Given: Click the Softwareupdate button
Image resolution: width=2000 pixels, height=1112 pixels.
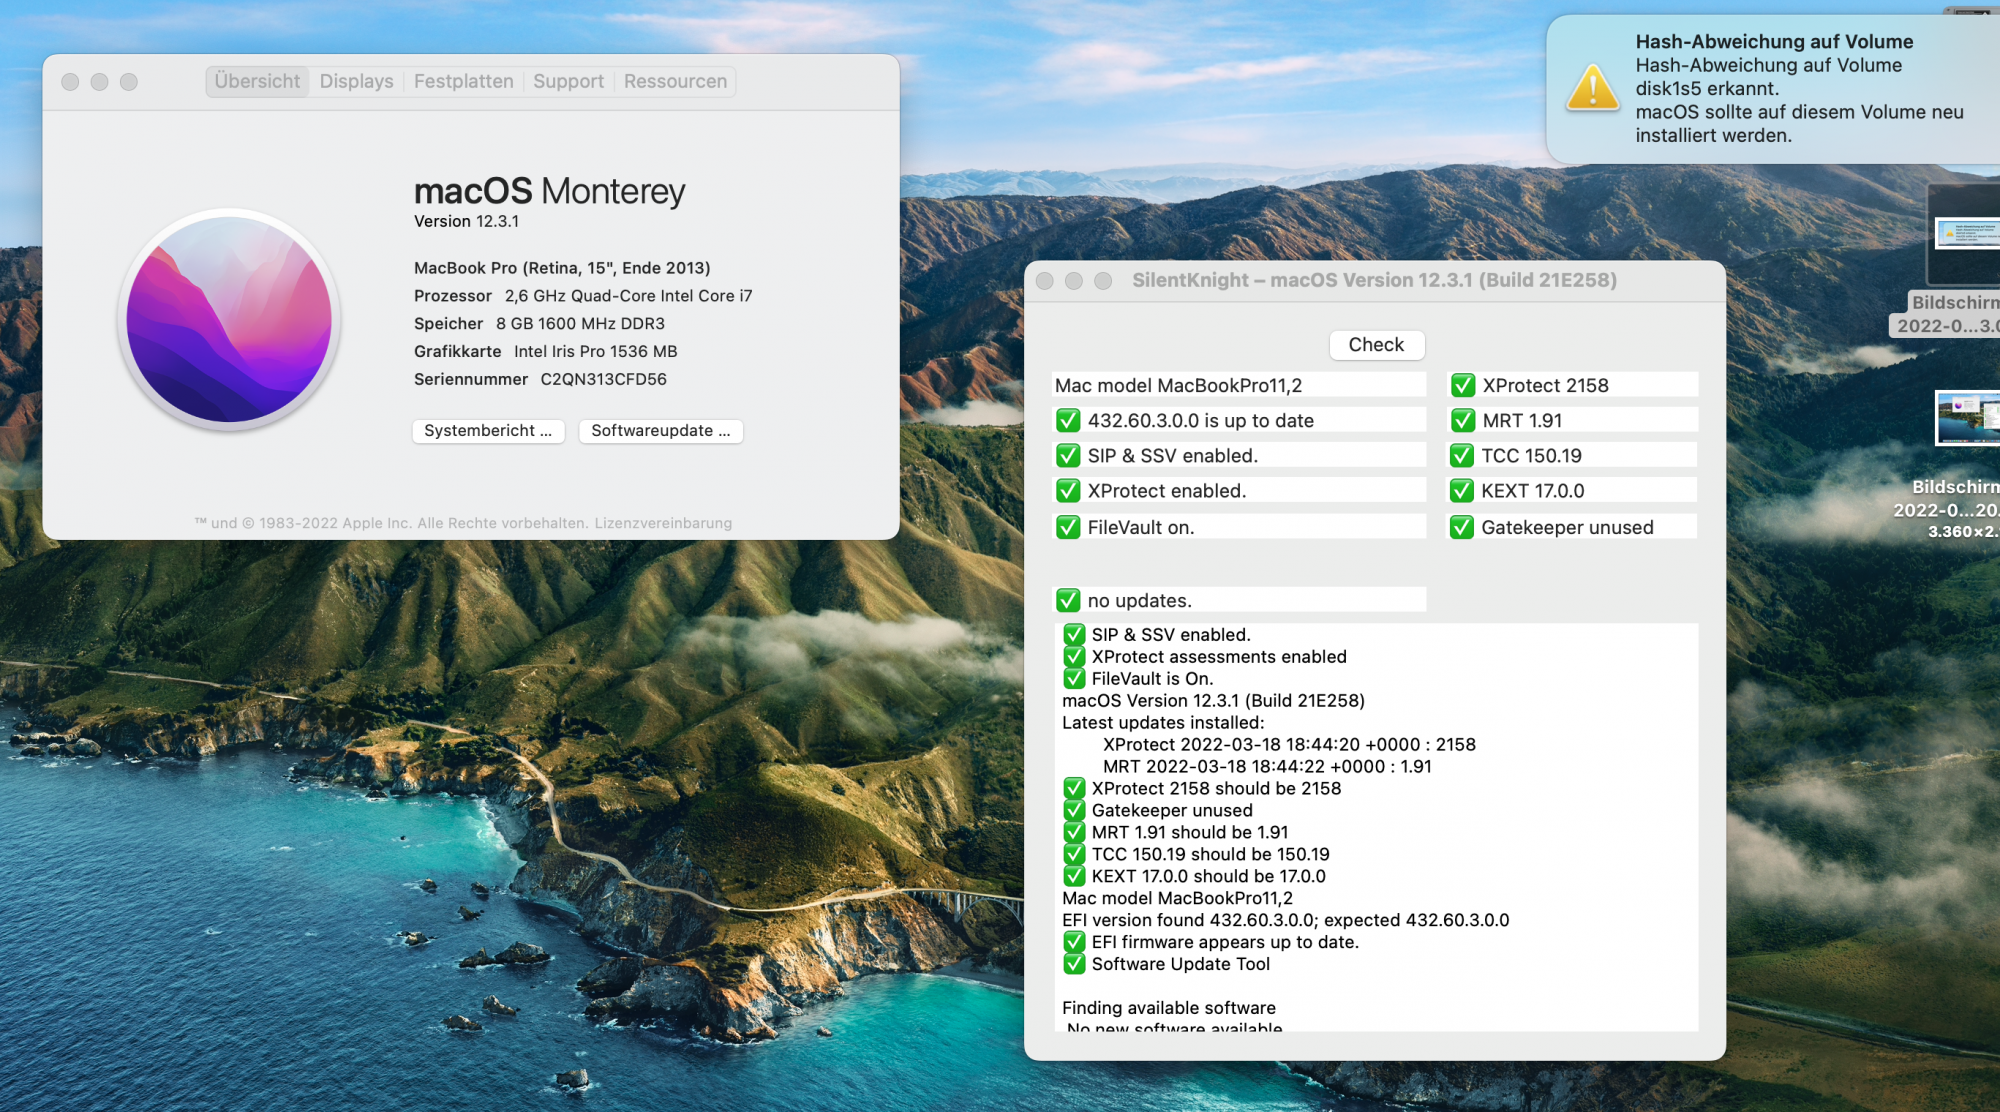Looking at the screenshot, I should tap(660, 431).
